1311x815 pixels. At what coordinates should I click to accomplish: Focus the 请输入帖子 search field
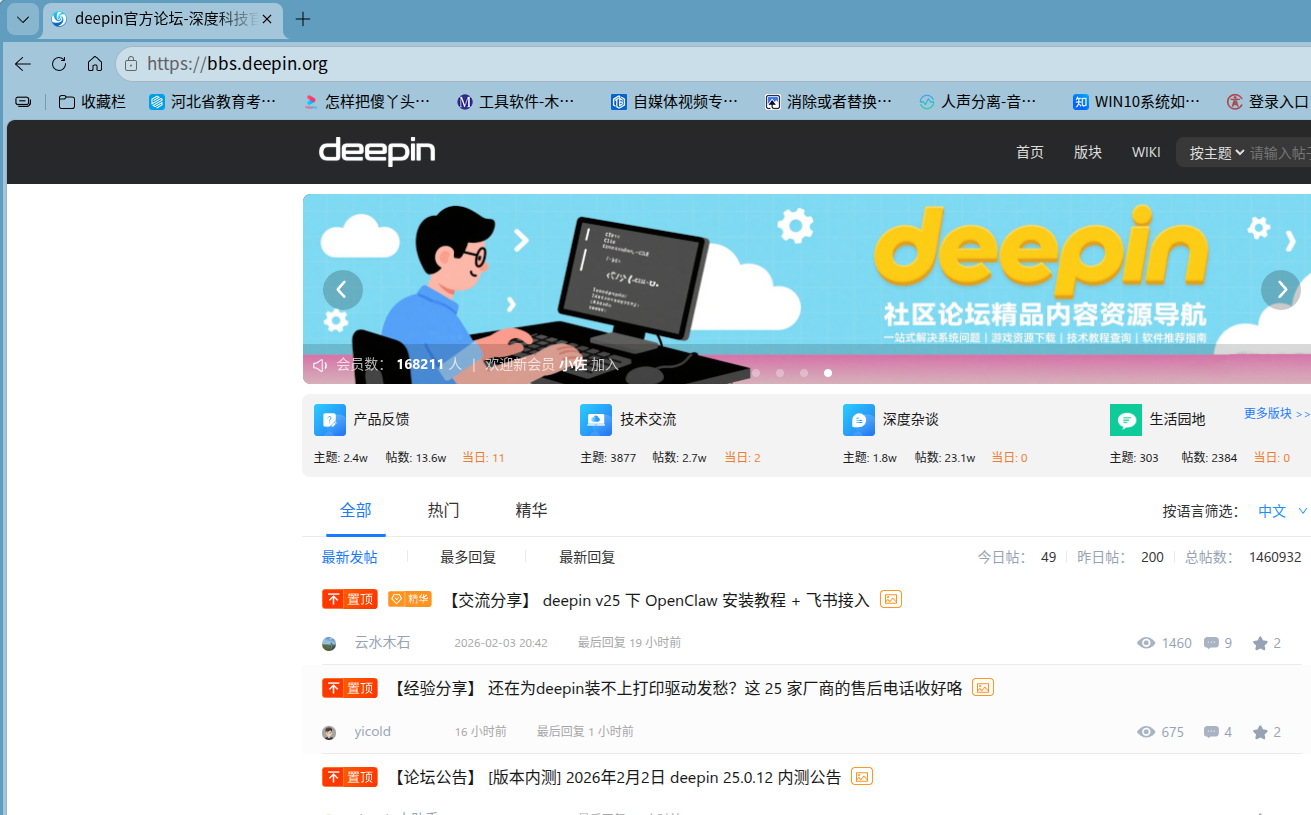(1280, 153)
